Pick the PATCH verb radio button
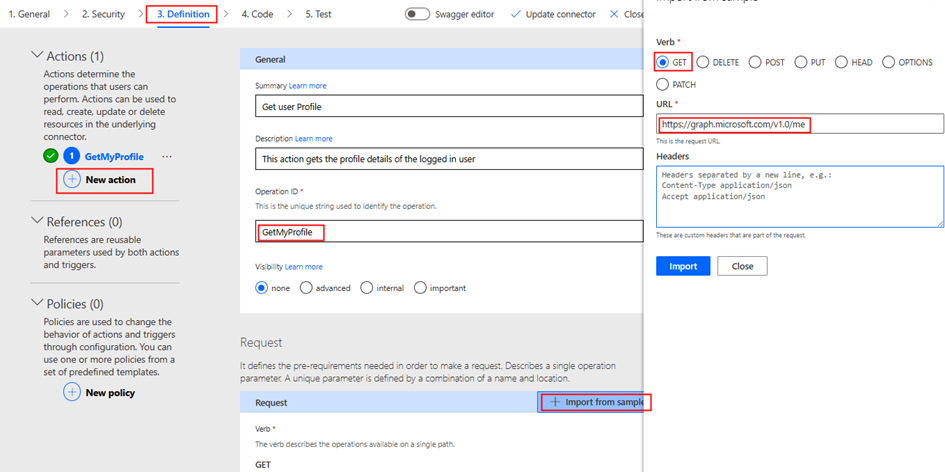The height and width of the screenshot is (472, 945). click(x=663, y=84)
